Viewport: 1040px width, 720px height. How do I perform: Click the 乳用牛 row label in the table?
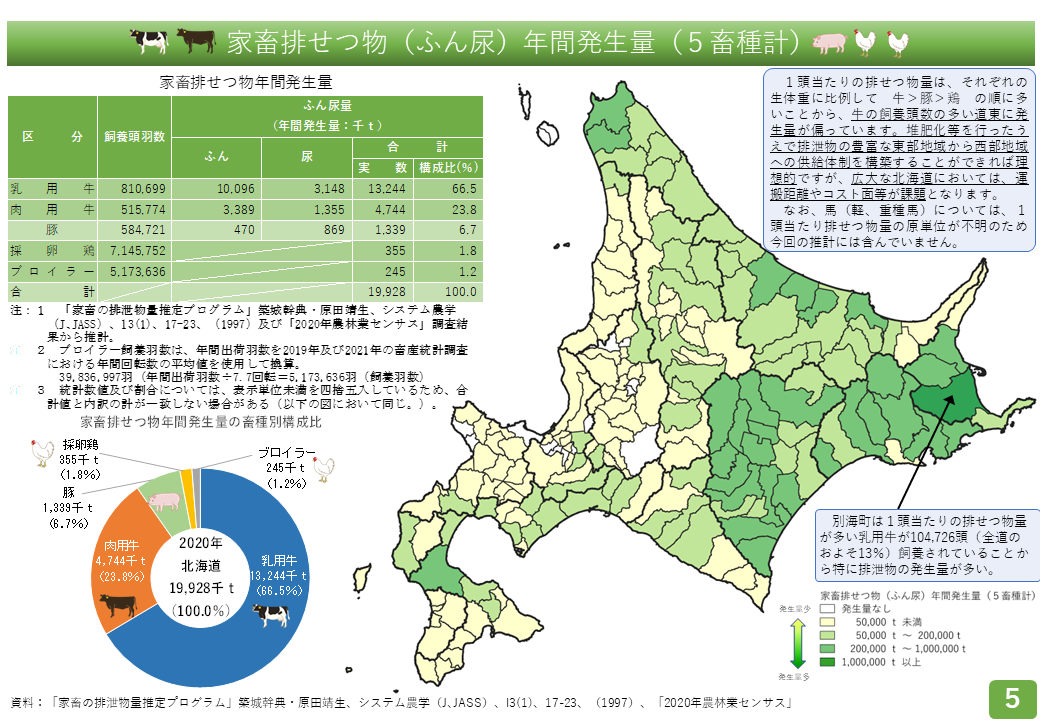[x=52, y=187]
